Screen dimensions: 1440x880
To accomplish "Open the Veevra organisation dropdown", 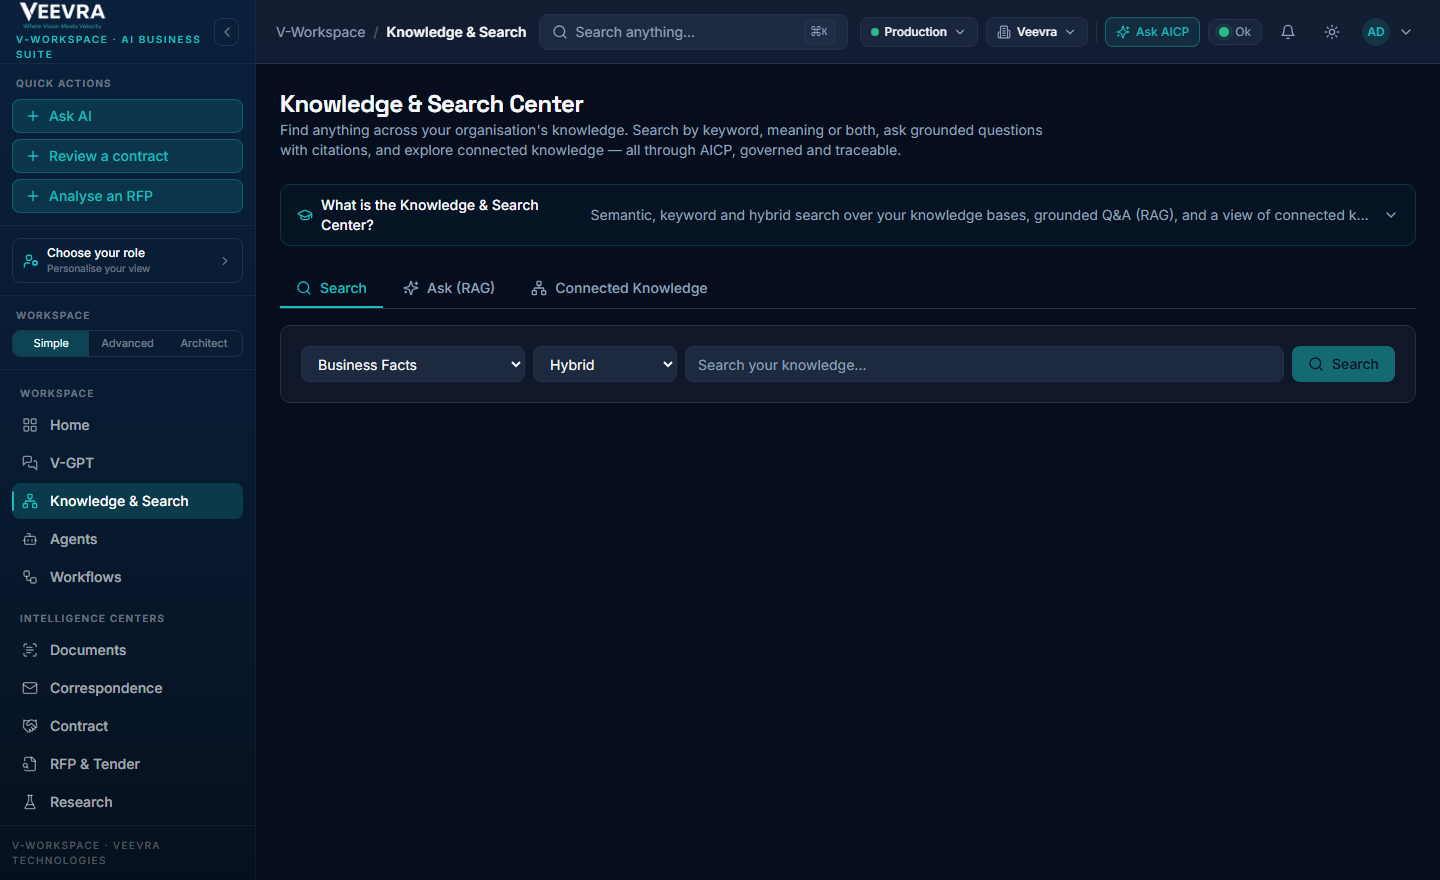I will pyautogui.click(x=1036, y=32).
